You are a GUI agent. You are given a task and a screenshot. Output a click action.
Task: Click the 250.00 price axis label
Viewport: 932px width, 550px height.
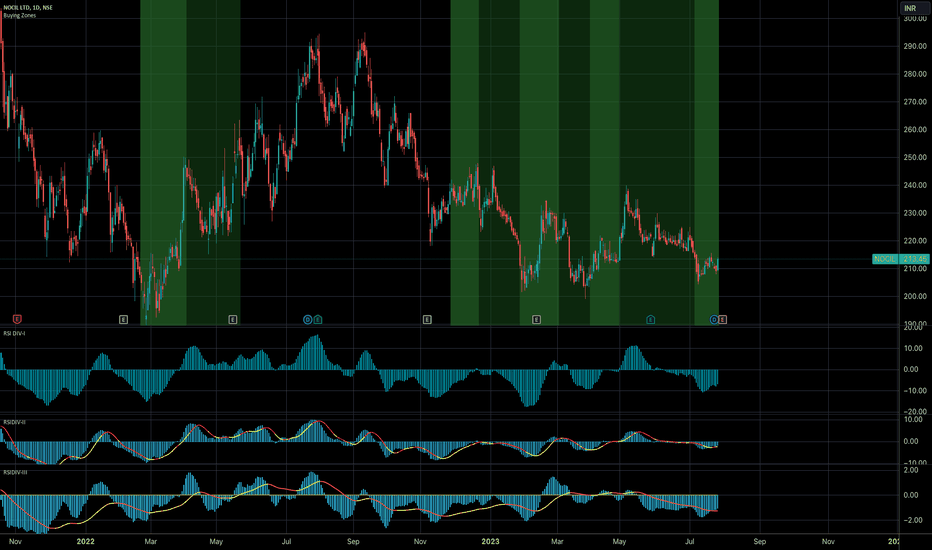pyautogui.click(x=915, y=158)
